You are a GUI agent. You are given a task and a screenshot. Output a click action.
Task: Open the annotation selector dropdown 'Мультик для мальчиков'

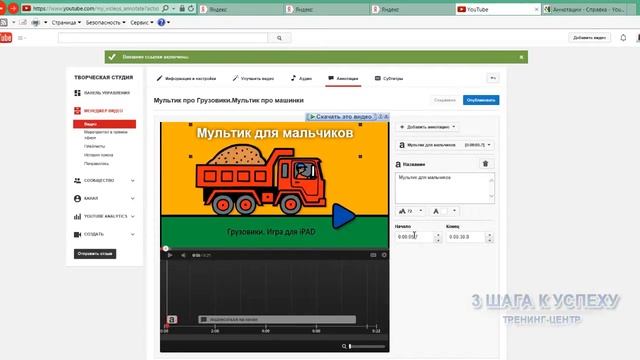(445, 145)
